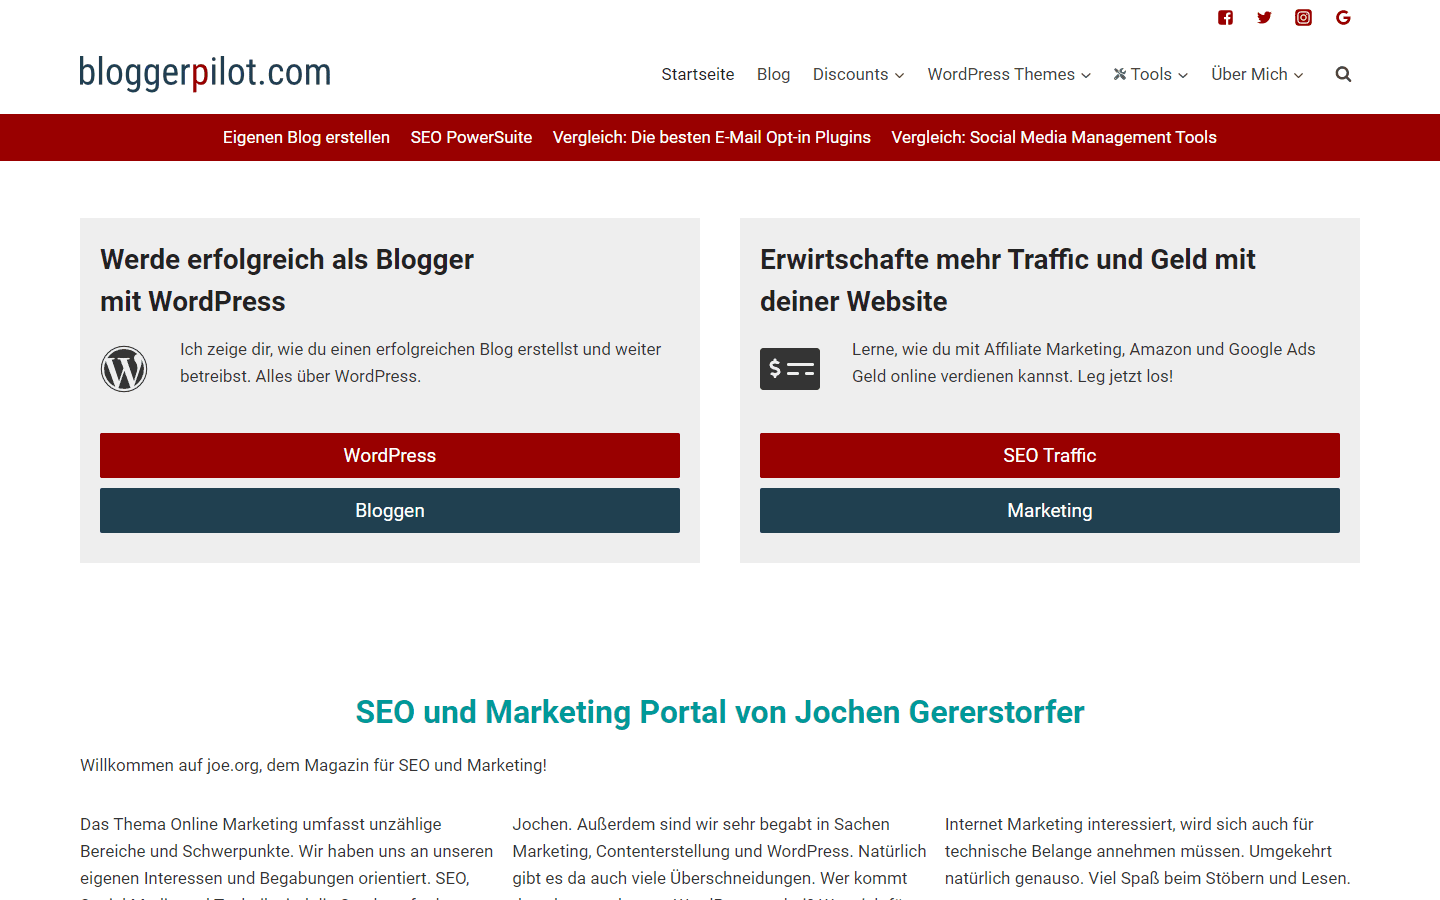Click the Marketing button
Image resolution: width=1440 pixels, height=900 pixels.
1050,510
